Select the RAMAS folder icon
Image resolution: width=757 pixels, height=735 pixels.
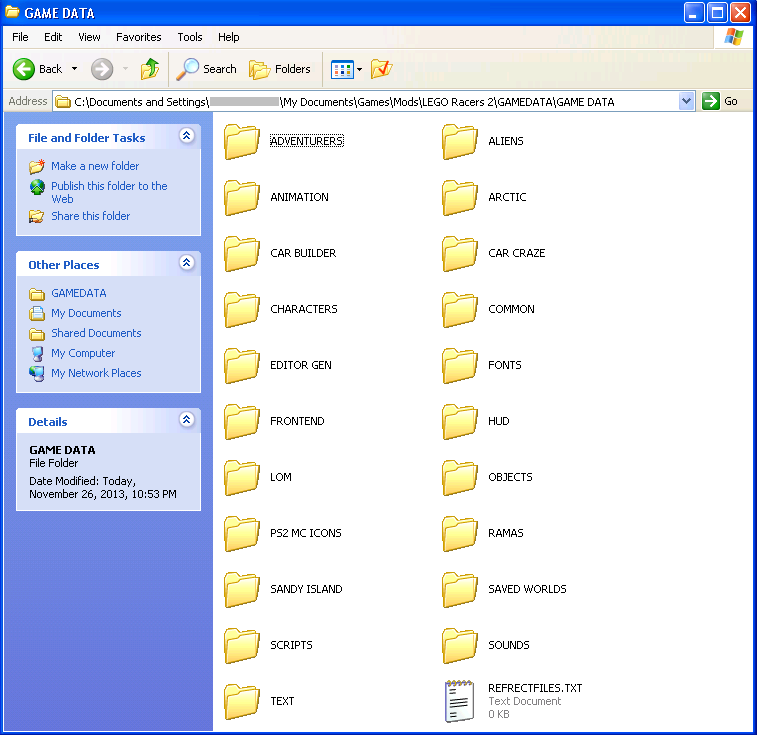click(460, 533)
